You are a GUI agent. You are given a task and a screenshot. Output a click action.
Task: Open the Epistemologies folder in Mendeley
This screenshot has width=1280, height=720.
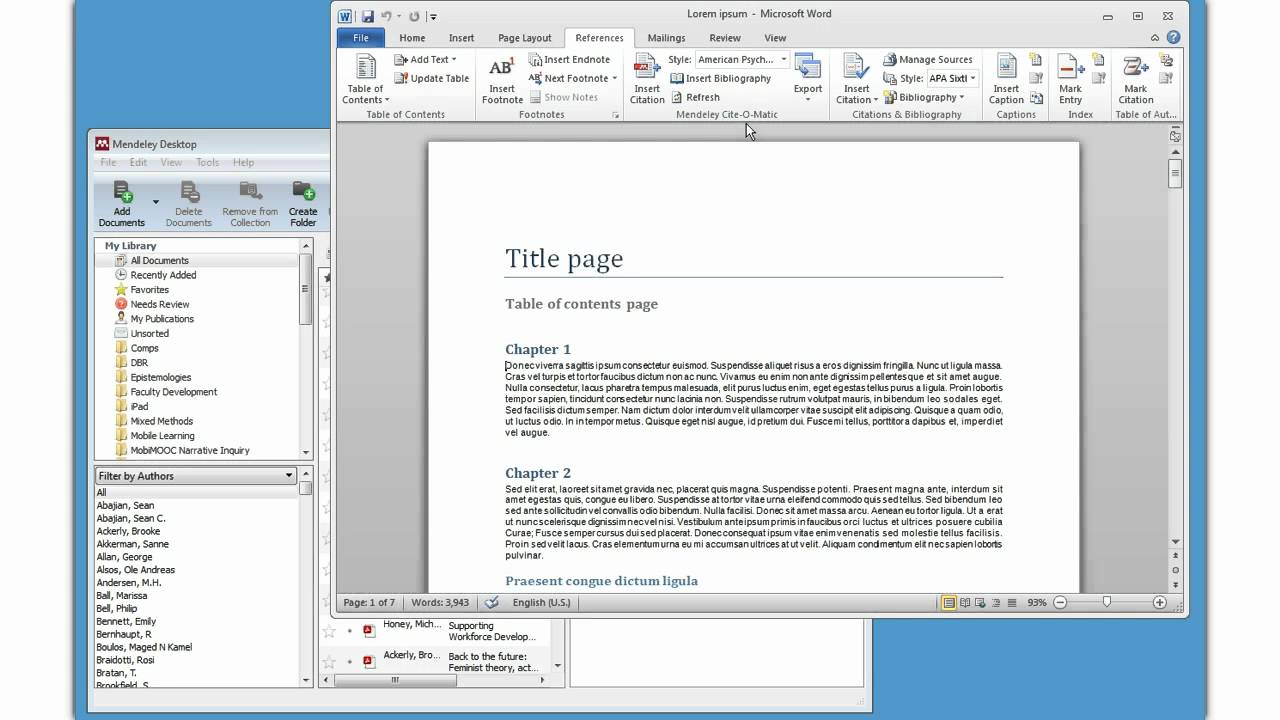click(x=153, y=377)
